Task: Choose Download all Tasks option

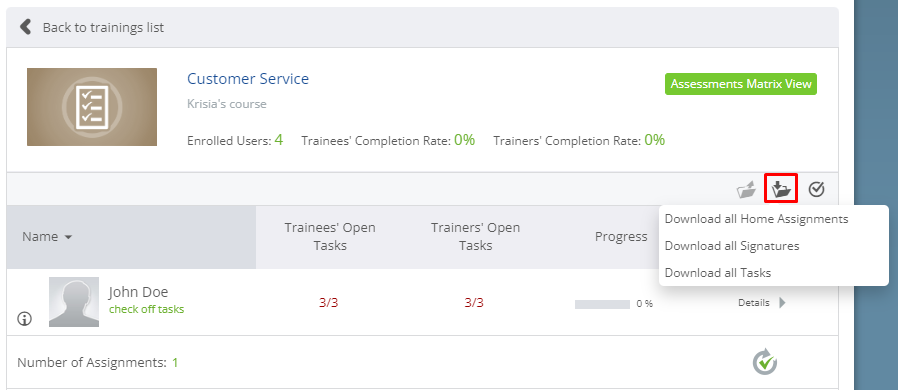Action: click(718, 273)
